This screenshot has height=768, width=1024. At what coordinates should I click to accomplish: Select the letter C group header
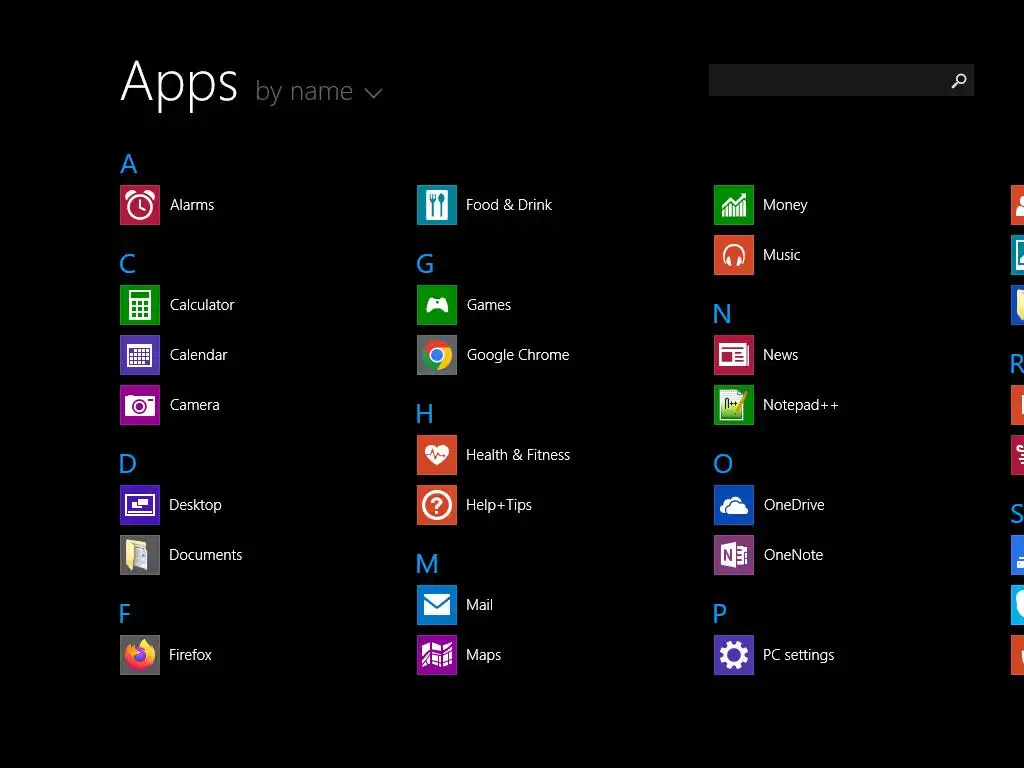(127, 264)
